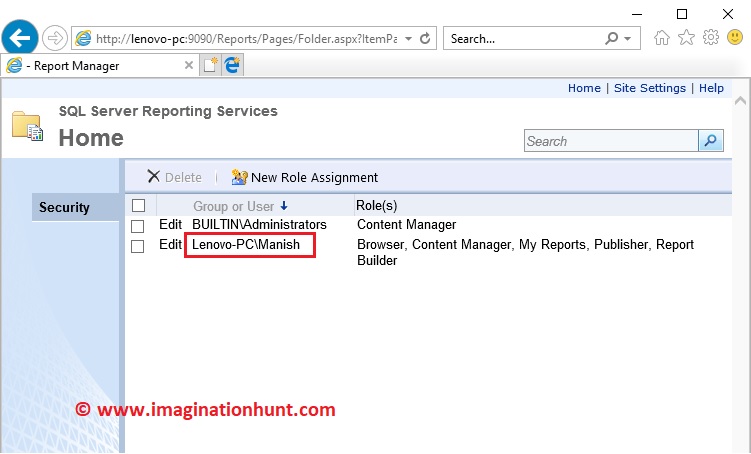Select the Report Manager browser tab
Viewport: 751px width, 454px height.
click(x=99, y=65)
